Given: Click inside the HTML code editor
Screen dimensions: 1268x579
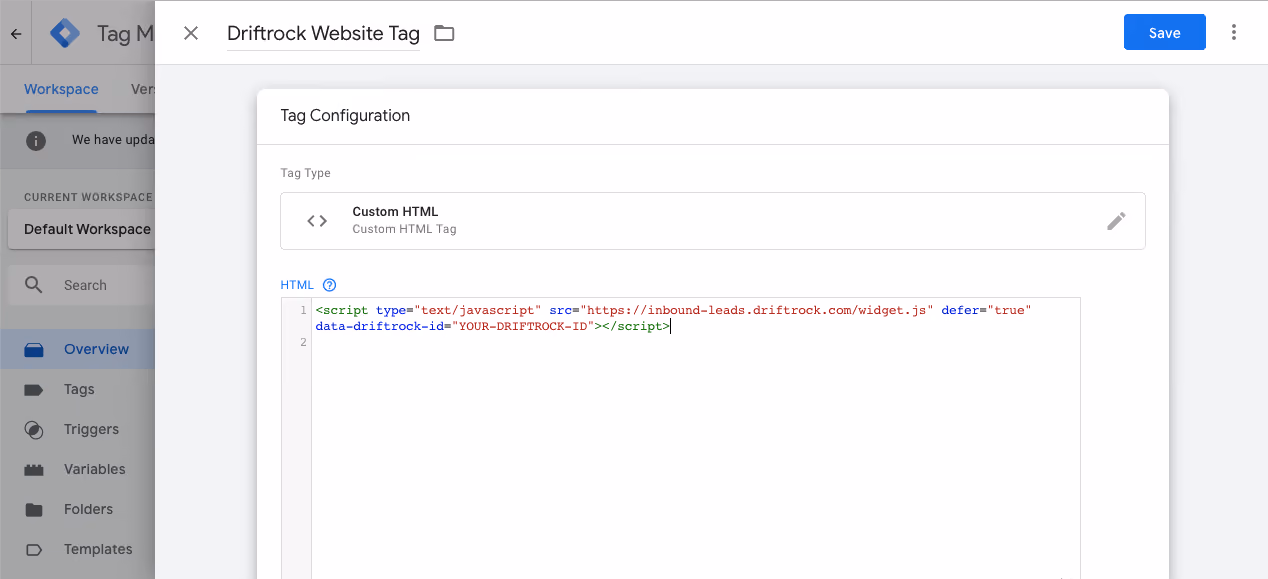Looking at the screenshot, I should [x=695, y=438].
